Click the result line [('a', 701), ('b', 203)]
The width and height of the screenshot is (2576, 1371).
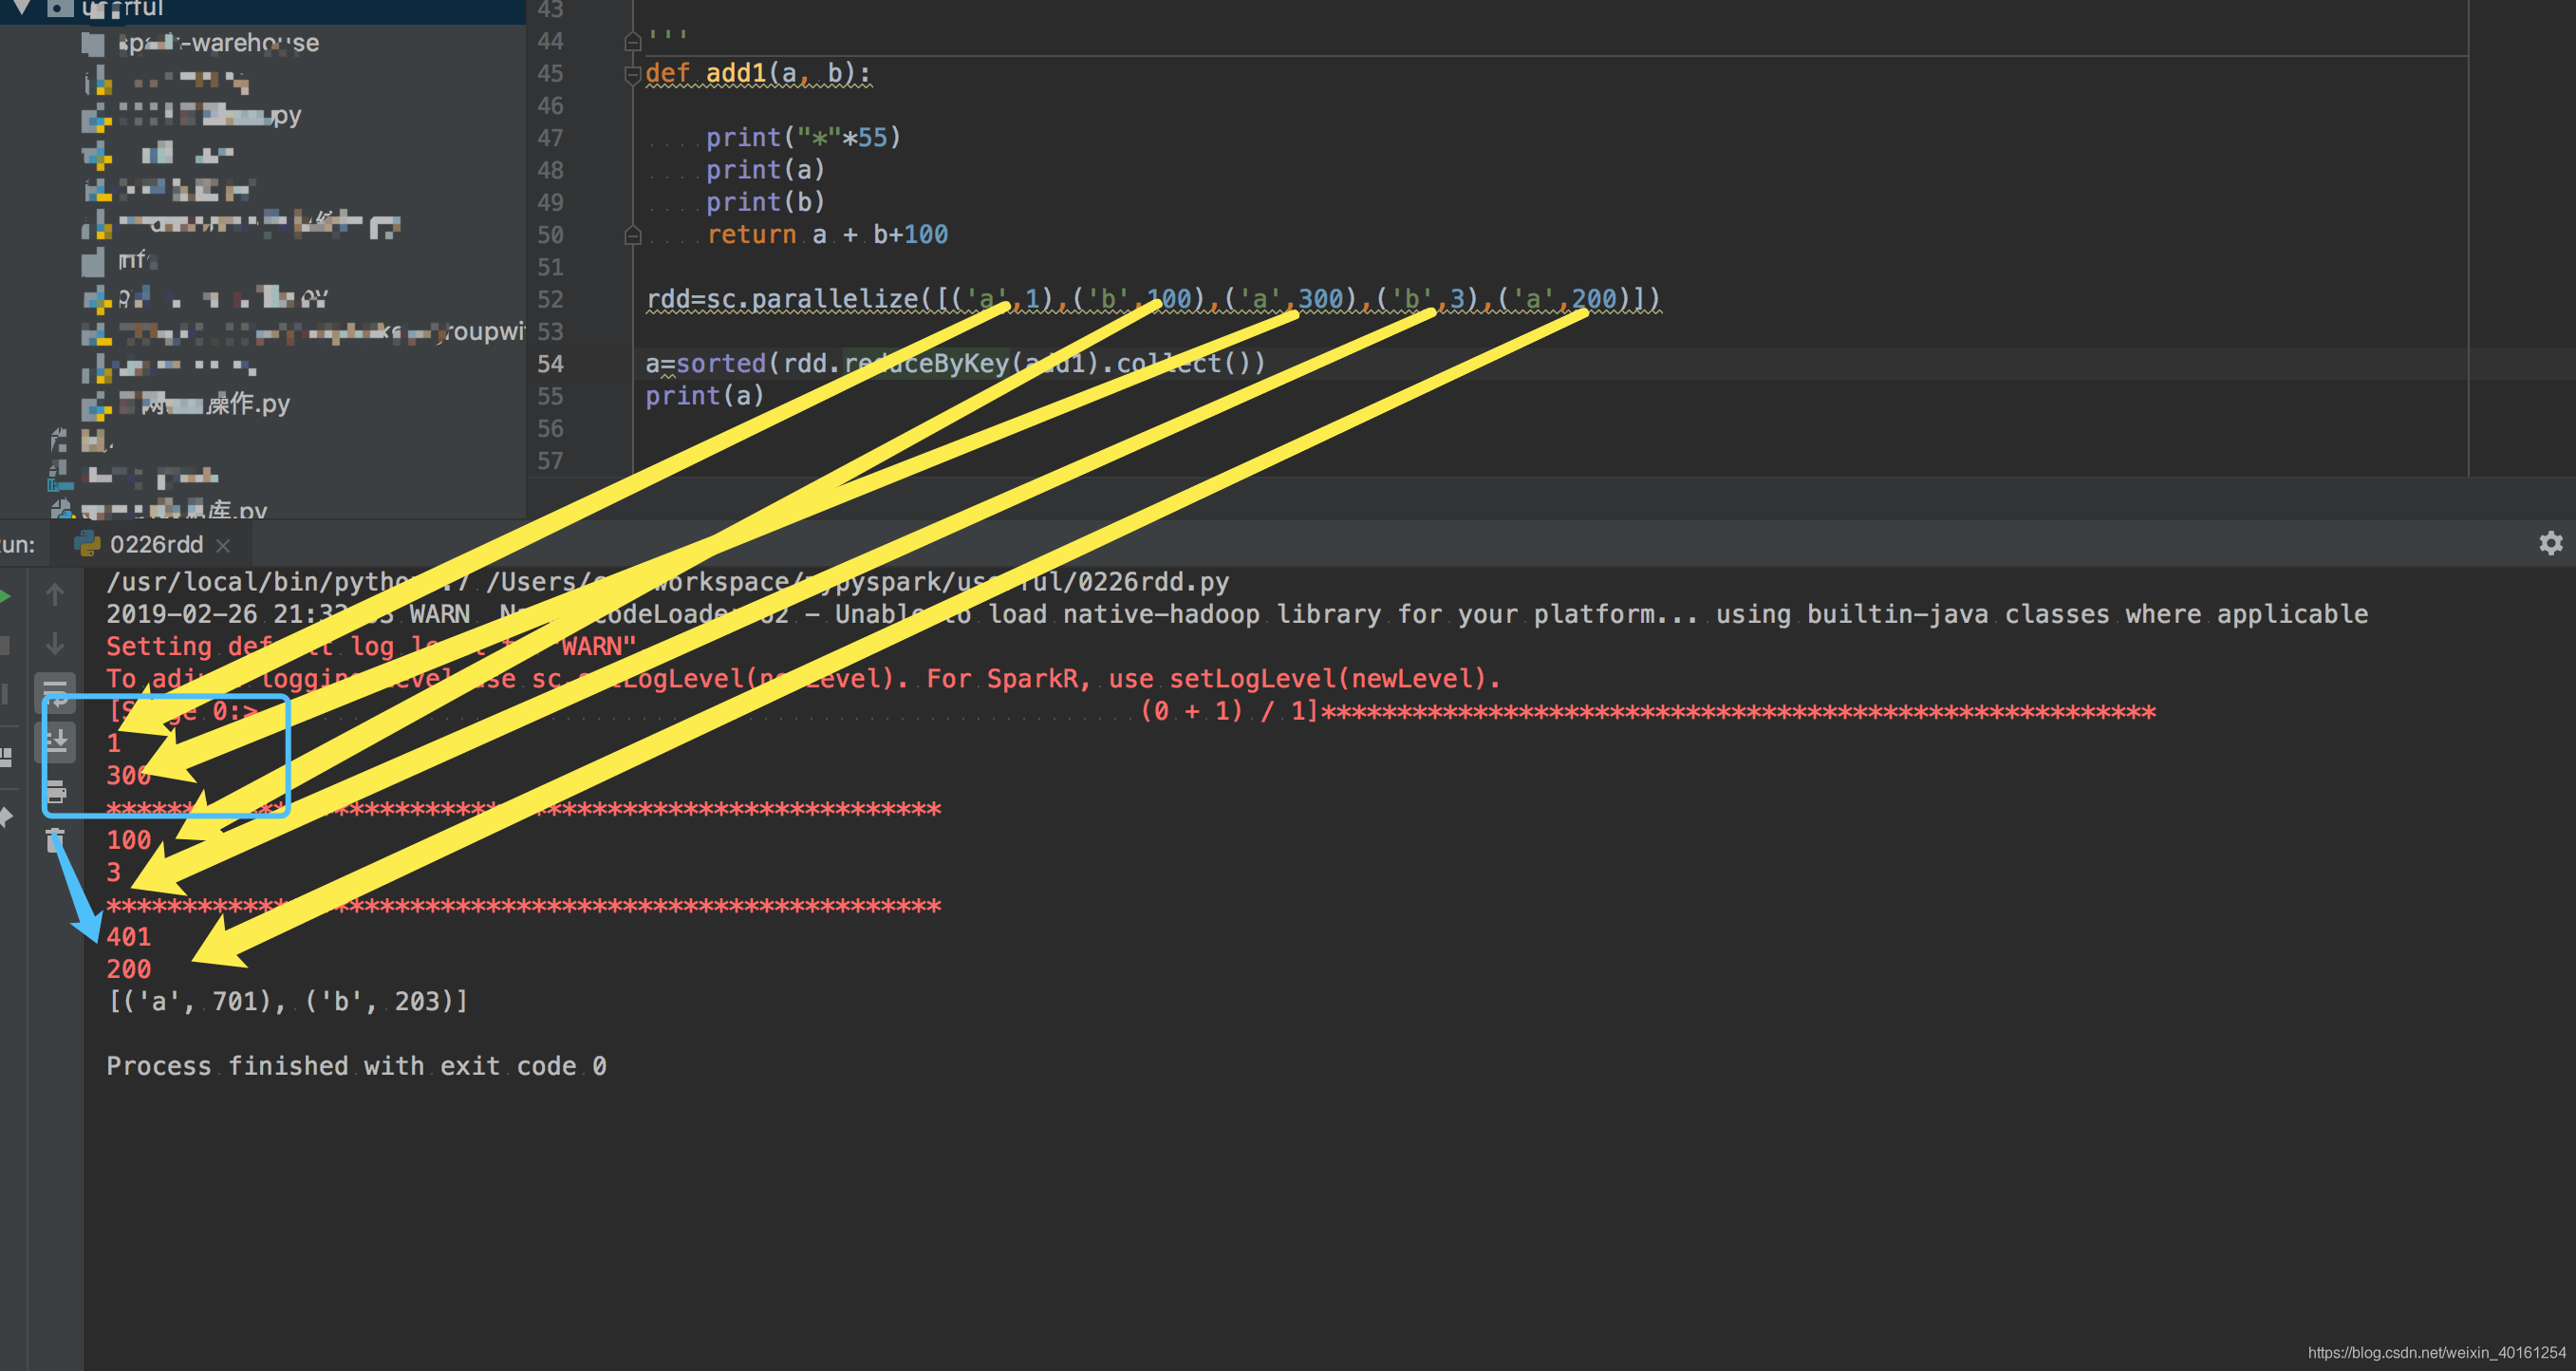coord(287,1001)
